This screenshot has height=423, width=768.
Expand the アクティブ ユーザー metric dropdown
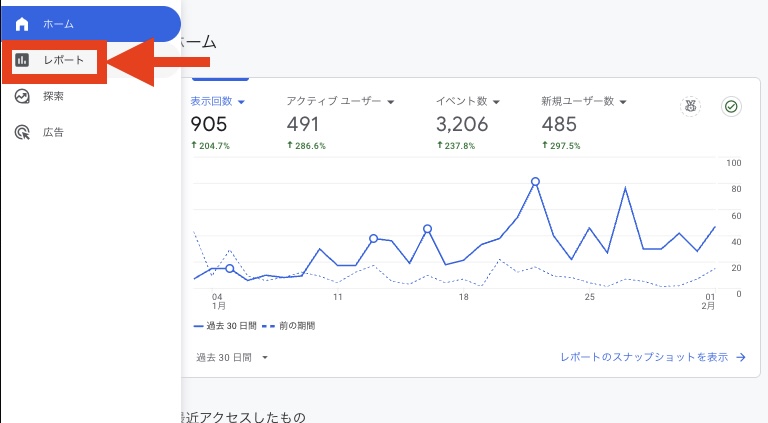(391, 102)
